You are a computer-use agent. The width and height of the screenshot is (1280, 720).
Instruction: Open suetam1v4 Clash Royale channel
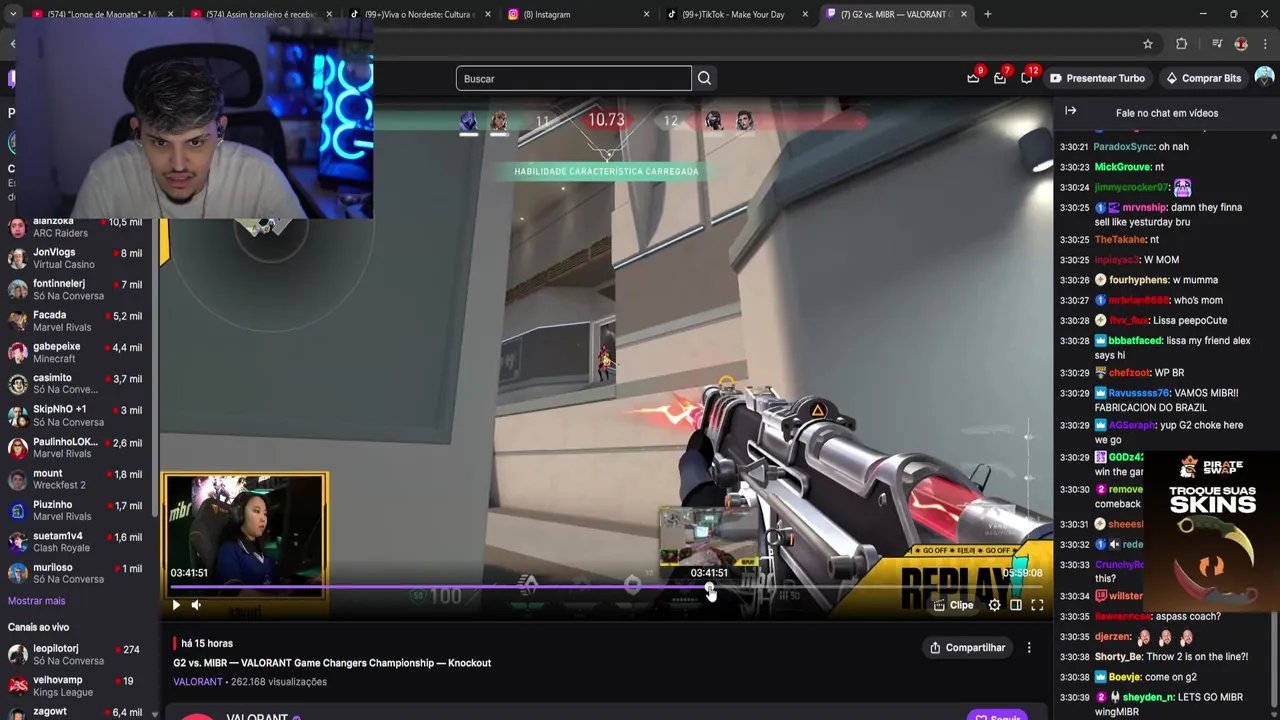point(76,542)
